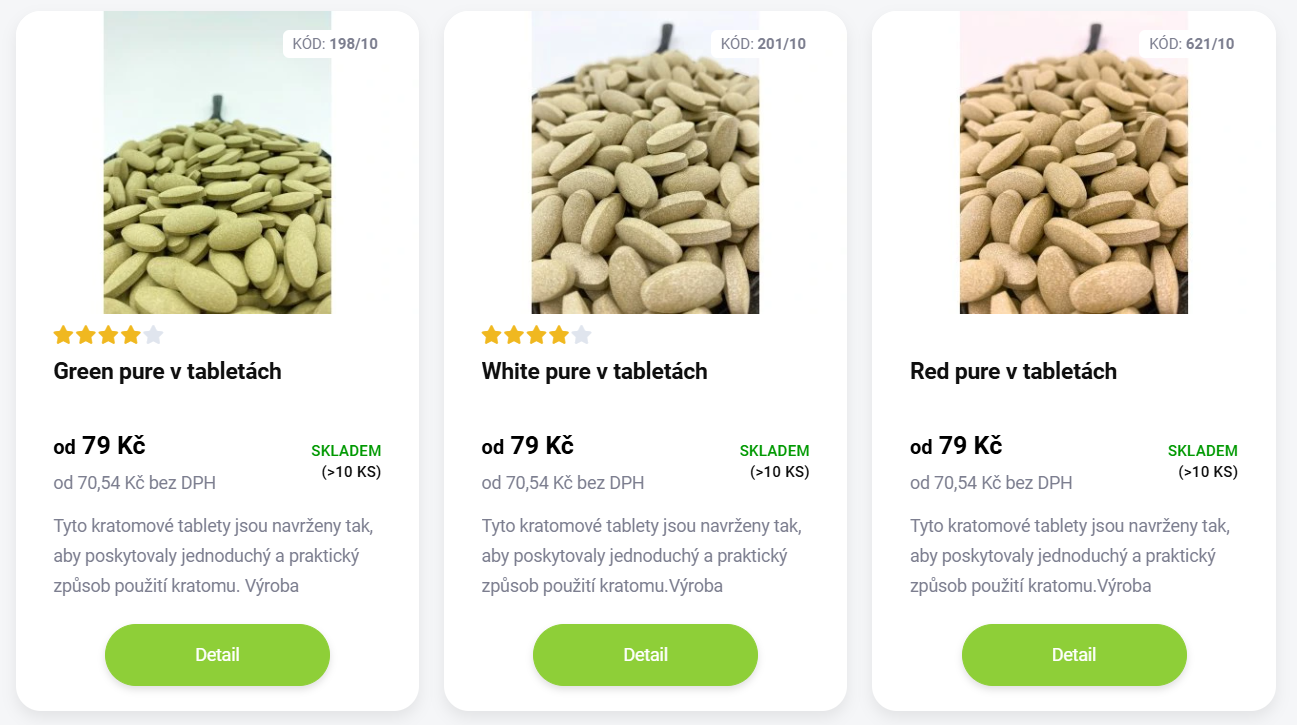Click the KÓD 198/10 badge
Viewport: 1297px width, 725px height.
[335, 44]
